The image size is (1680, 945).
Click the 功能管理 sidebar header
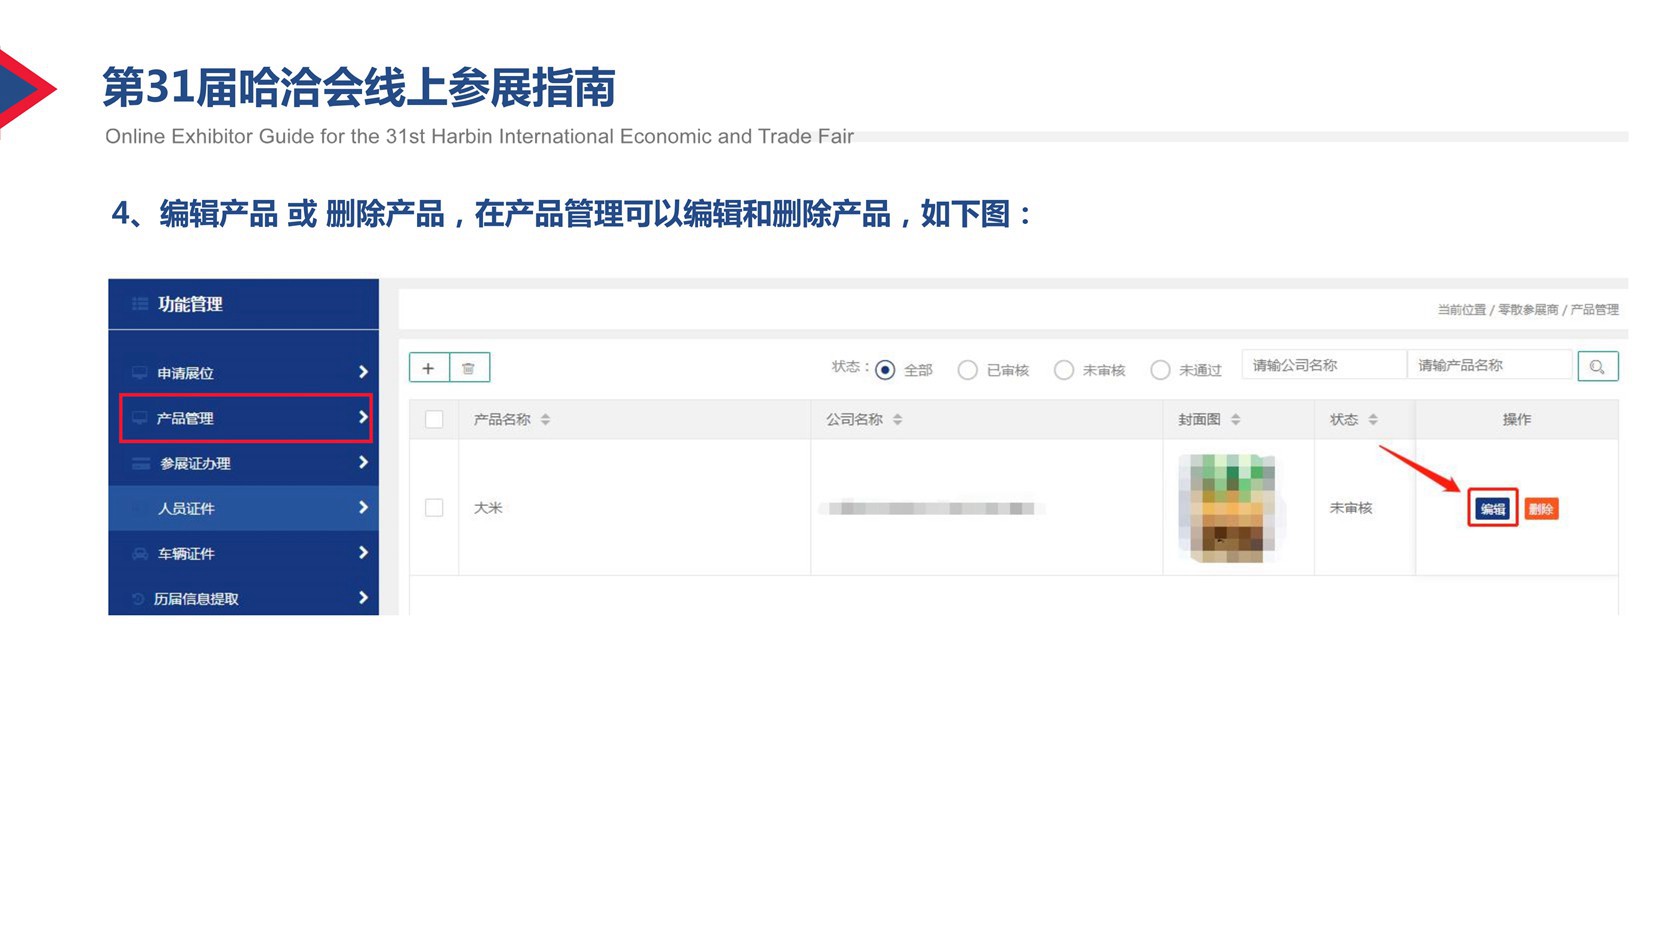click(x=244, y=304)
